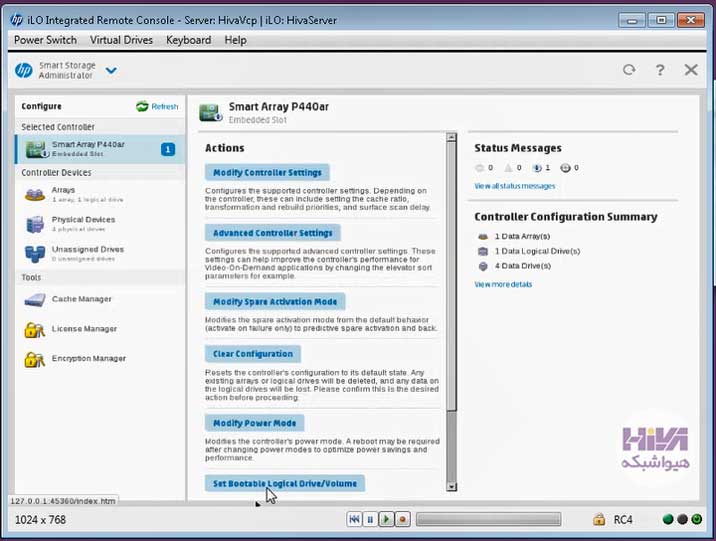Click the first green status LED
716x541 pixels.
[x=668, y=519]
